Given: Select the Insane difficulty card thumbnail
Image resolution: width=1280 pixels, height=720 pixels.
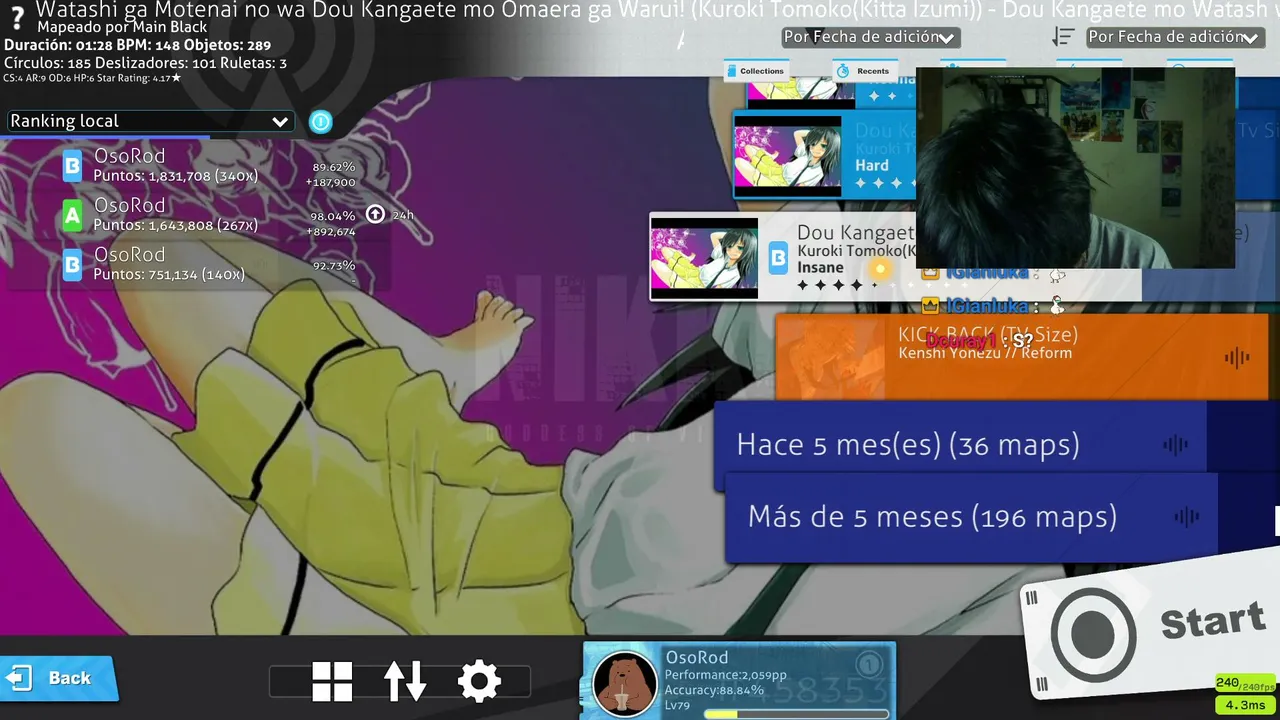Looking at the screenshot, I should (704, 256).
